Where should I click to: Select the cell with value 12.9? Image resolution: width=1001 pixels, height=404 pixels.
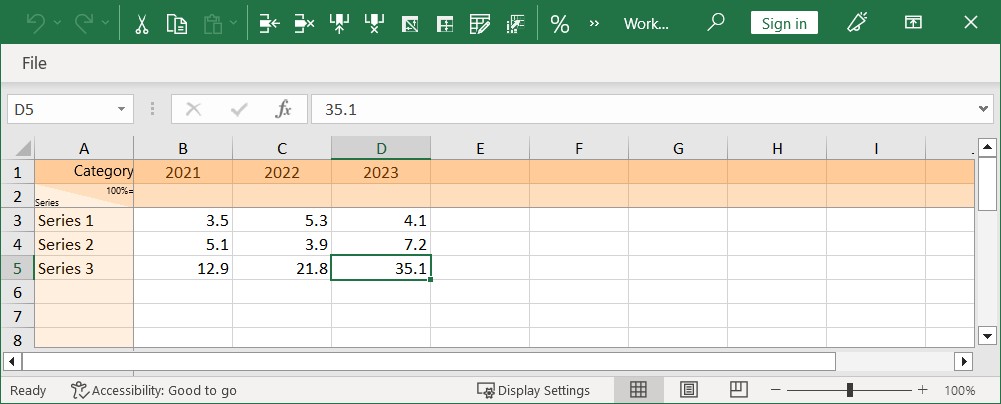tap(183, 268)
